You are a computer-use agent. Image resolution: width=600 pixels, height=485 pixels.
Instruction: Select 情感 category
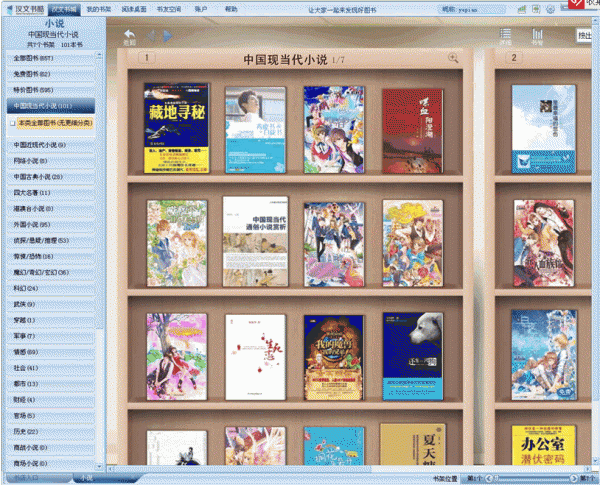(x=51, y=352)
